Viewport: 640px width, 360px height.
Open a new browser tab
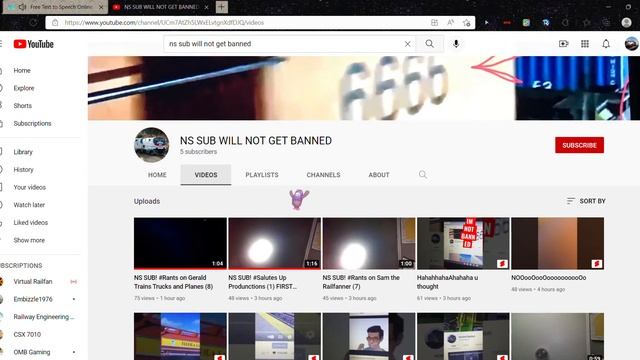222,7
